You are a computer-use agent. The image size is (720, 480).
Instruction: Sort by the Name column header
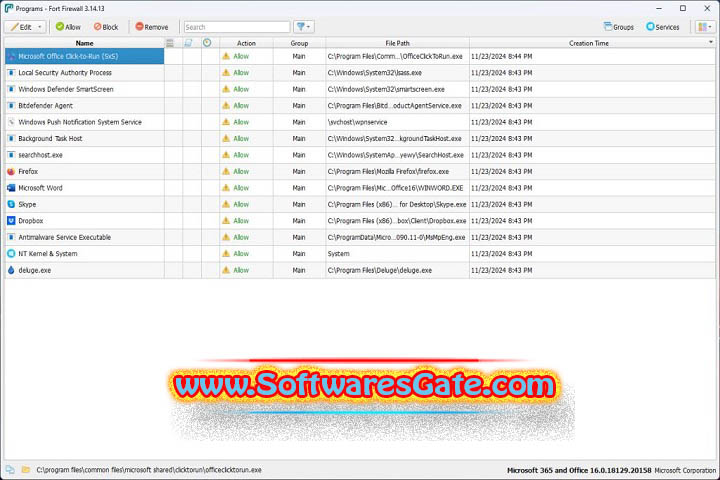pyautogui.click(x=84, y=43)
